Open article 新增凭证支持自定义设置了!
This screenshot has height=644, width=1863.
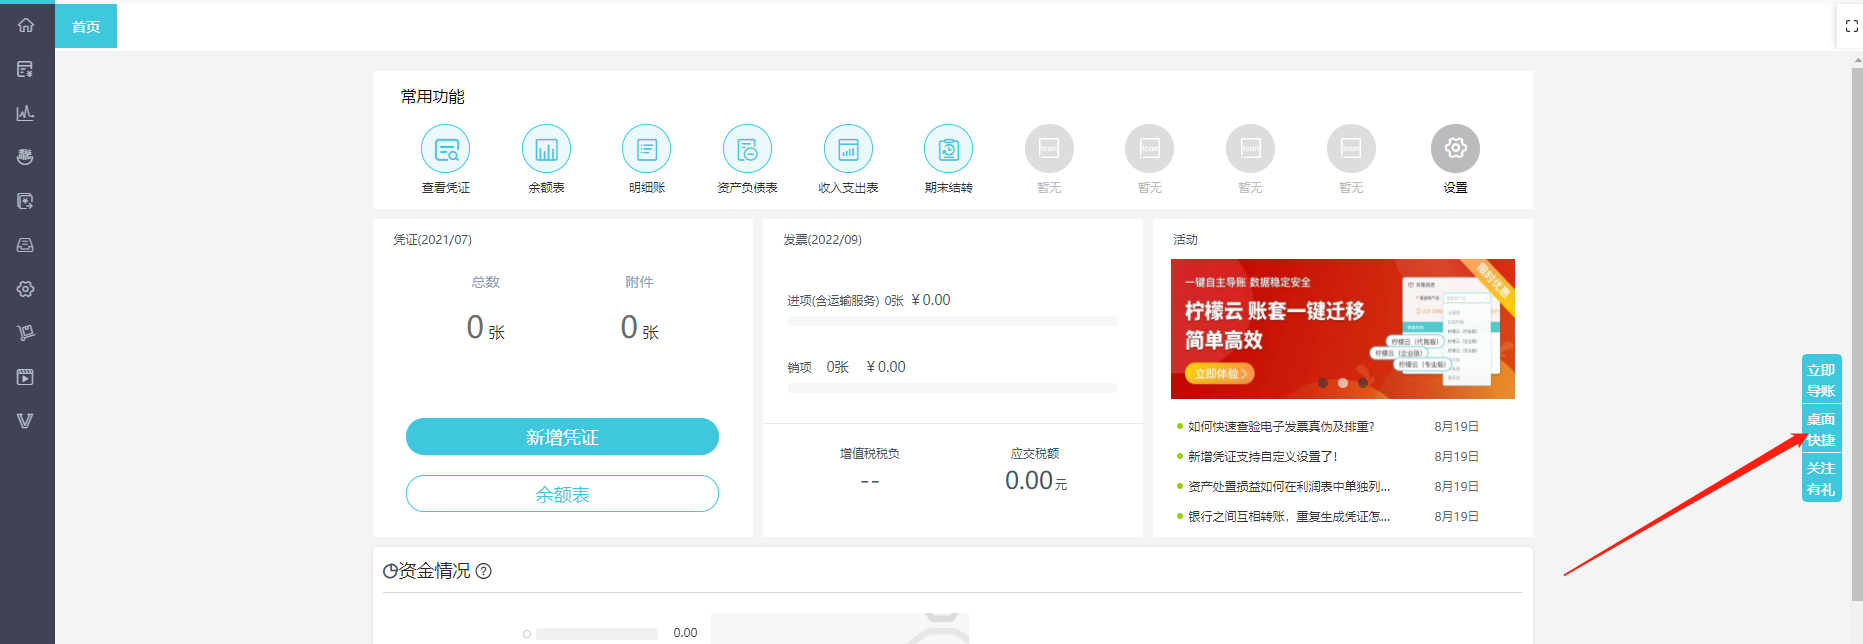pyautogui.click(x=1262, y=457)
